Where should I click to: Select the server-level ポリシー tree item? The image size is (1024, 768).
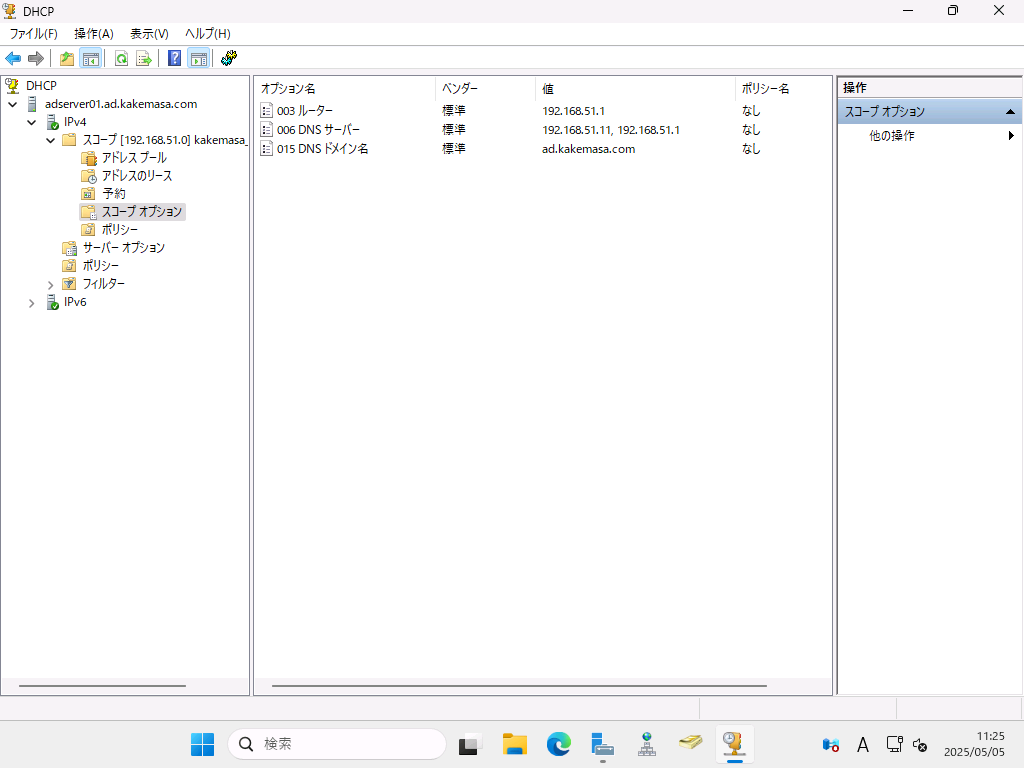point(101,266)
